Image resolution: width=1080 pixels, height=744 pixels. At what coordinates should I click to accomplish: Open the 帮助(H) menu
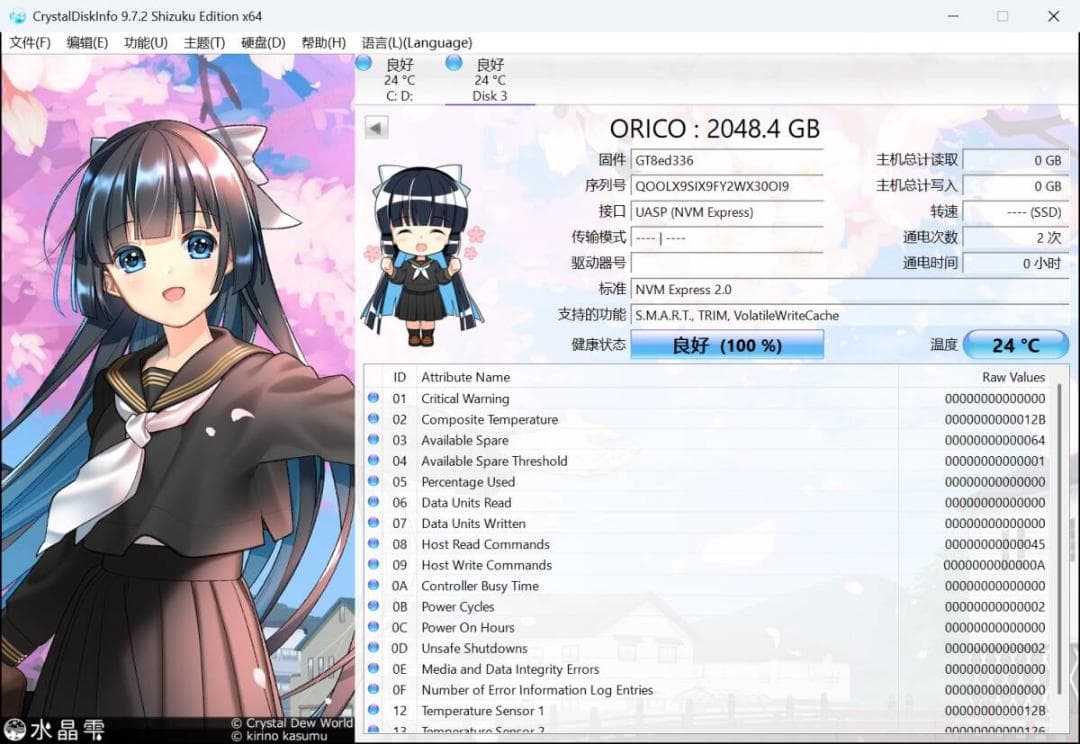point(323,43)
